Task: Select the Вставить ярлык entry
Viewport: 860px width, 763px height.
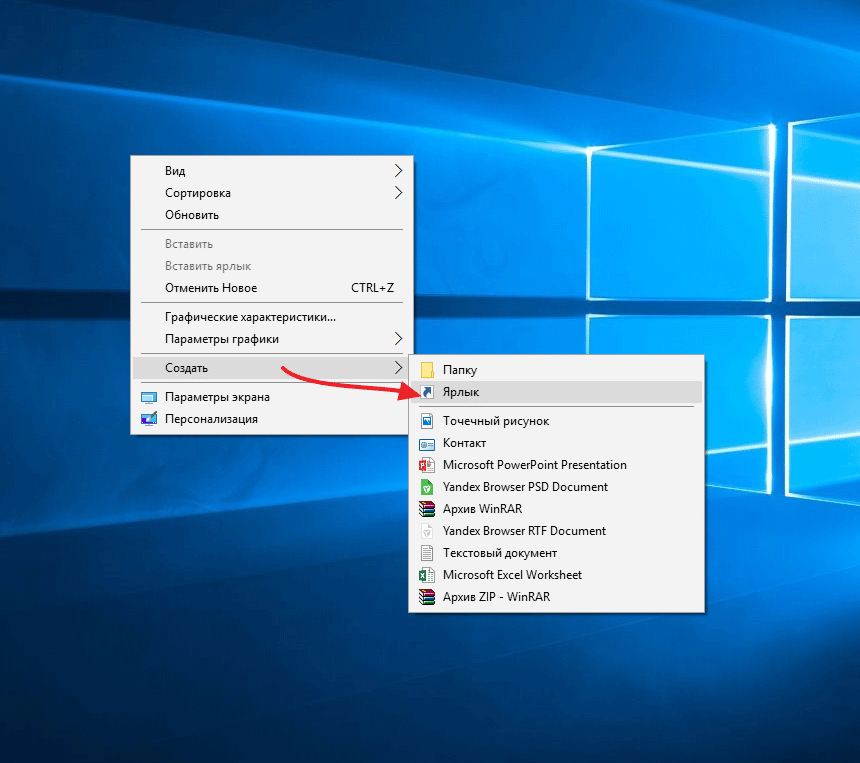Action: click(x=271, y=265)
